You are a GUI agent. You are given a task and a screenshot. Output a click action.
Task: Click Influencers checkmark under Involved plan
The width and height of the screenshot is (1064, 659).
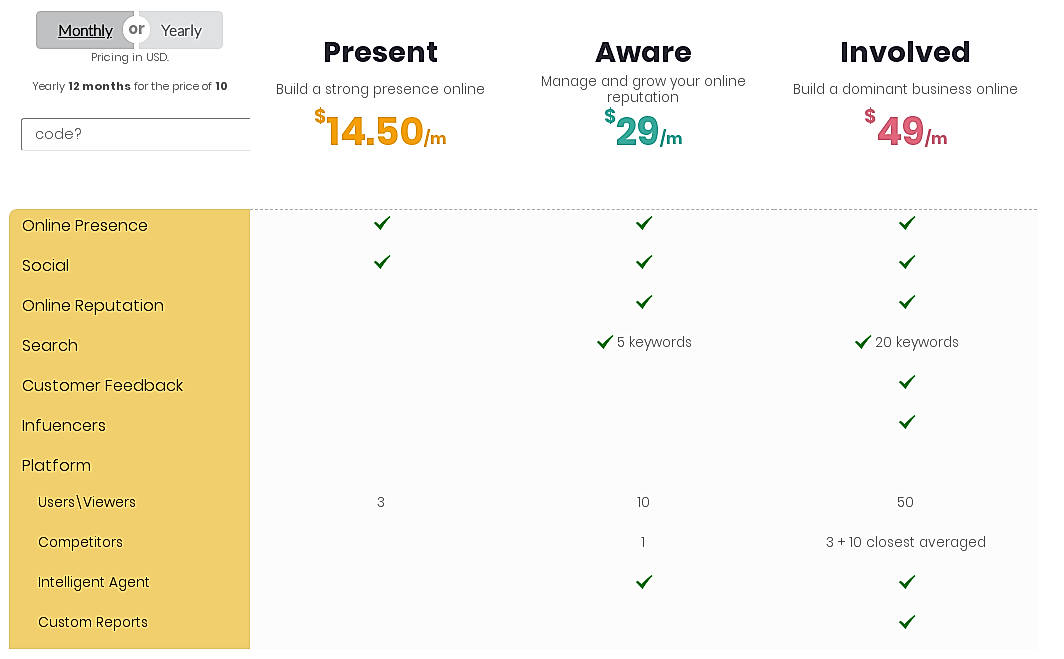click(x=907, y=422)
